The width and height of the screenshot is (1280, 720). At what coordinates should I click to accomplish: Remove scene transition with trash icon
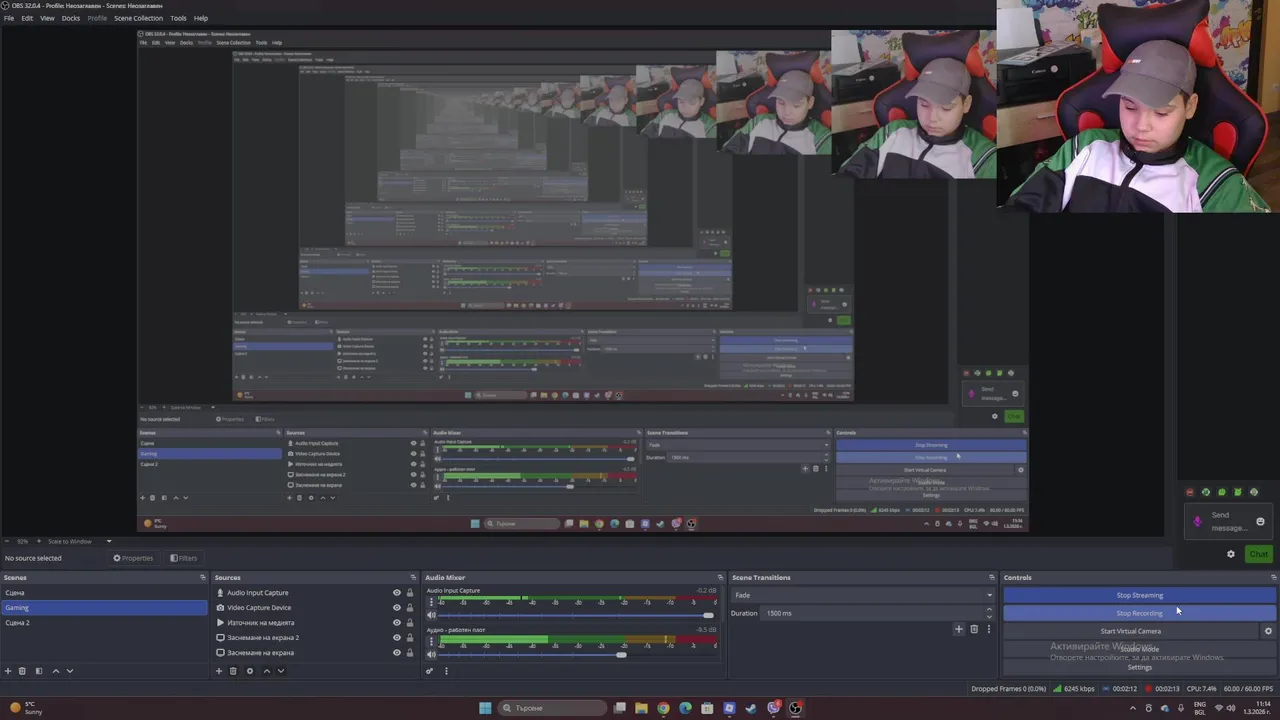coord(974,629)
